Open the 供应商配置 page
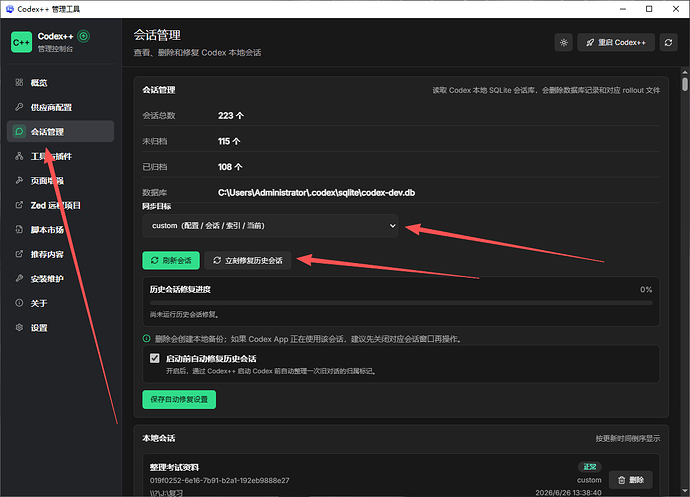Image resolution: width=690 pixels, height=497 pixels. click(60, 107)
